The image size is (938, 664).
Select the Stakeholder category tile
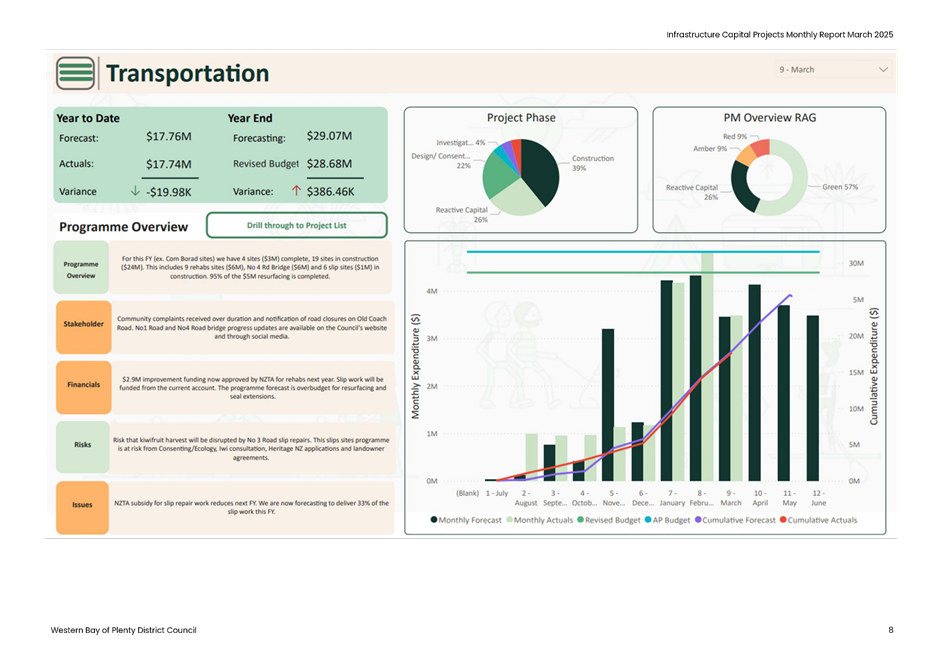(82, 325)
